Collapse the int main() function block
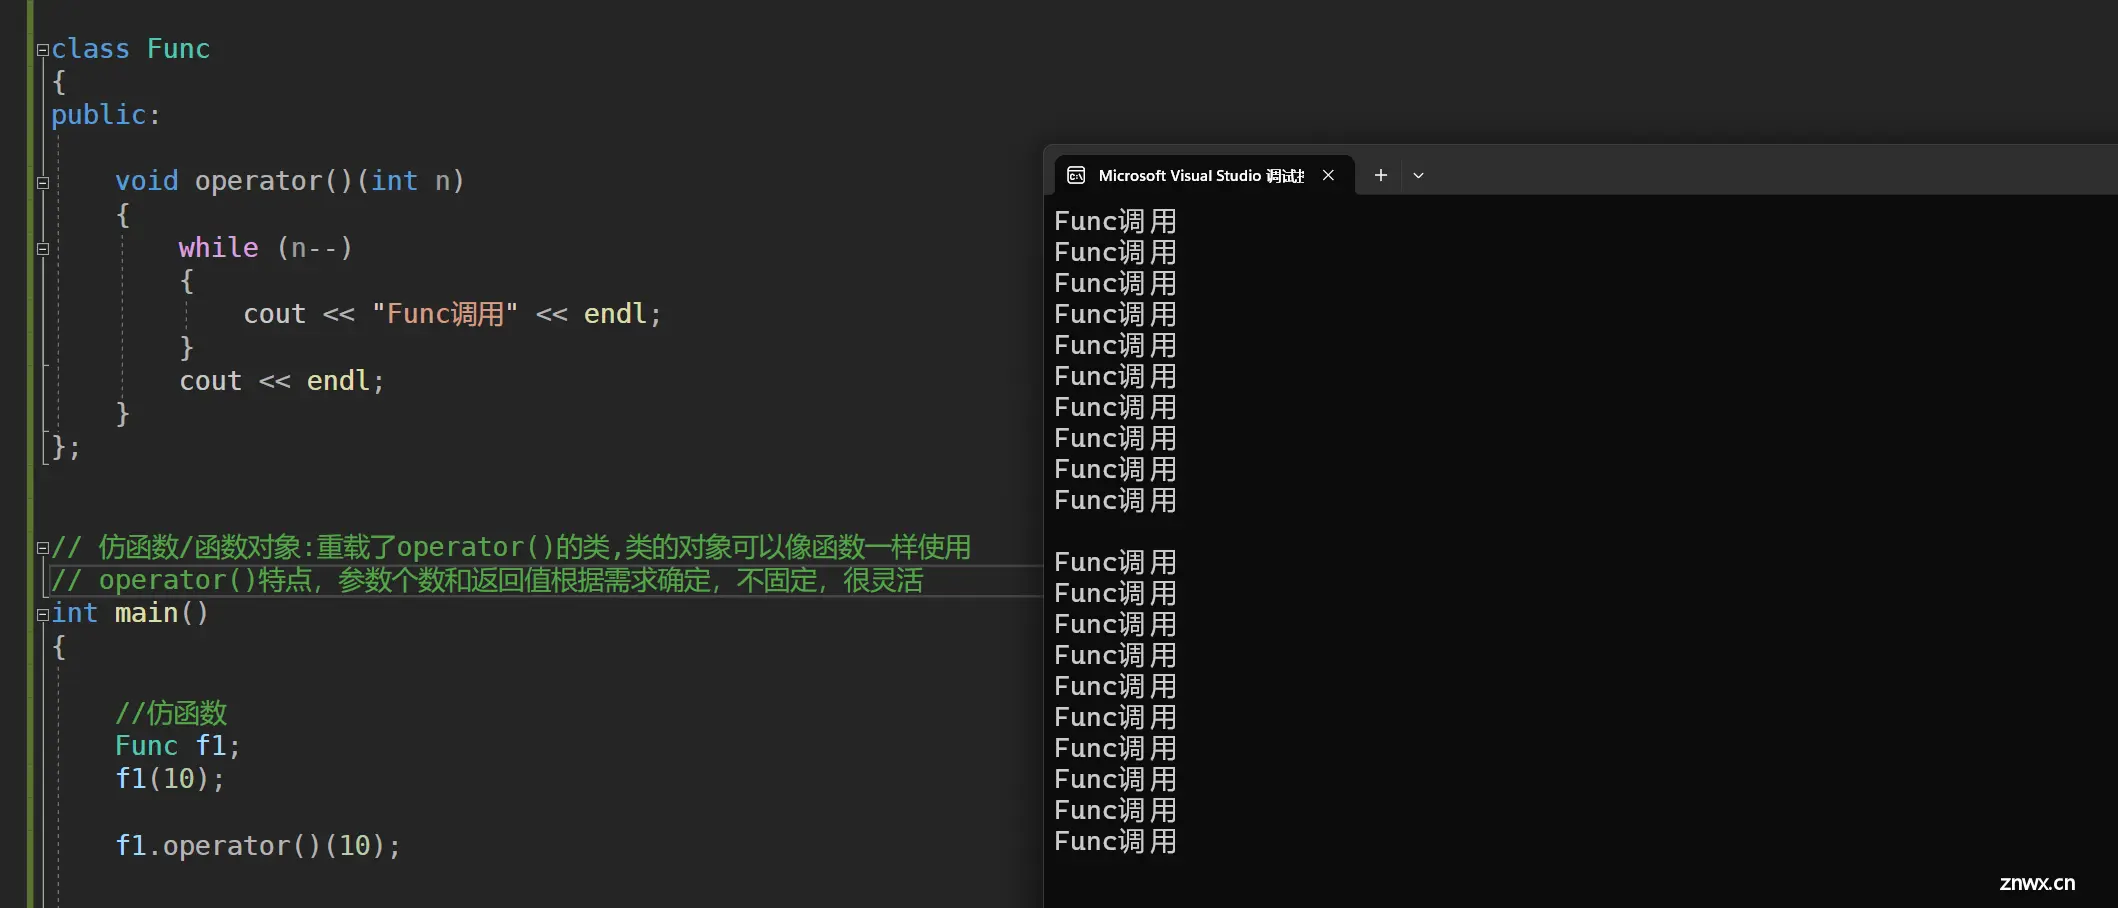2118x908 pixels. click(x=42, y=615)
